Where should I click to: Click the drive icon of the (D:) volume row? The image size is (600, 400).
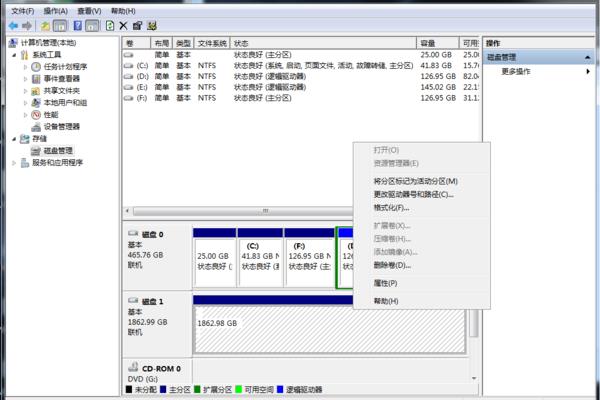(x=129, y=77)
